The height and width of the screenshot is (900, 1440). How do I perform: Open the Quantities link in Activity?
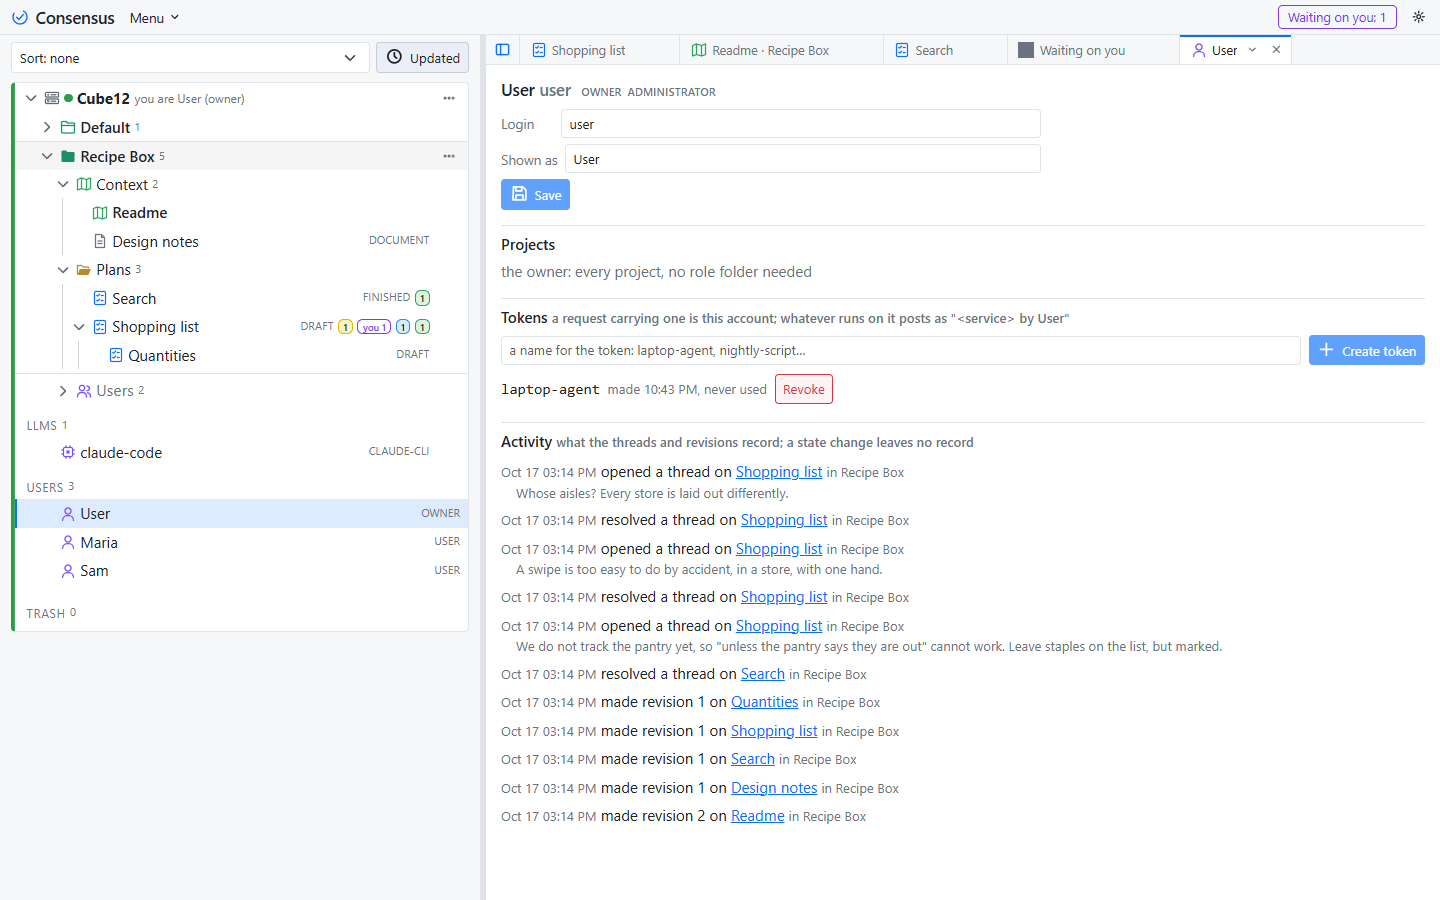765,702
